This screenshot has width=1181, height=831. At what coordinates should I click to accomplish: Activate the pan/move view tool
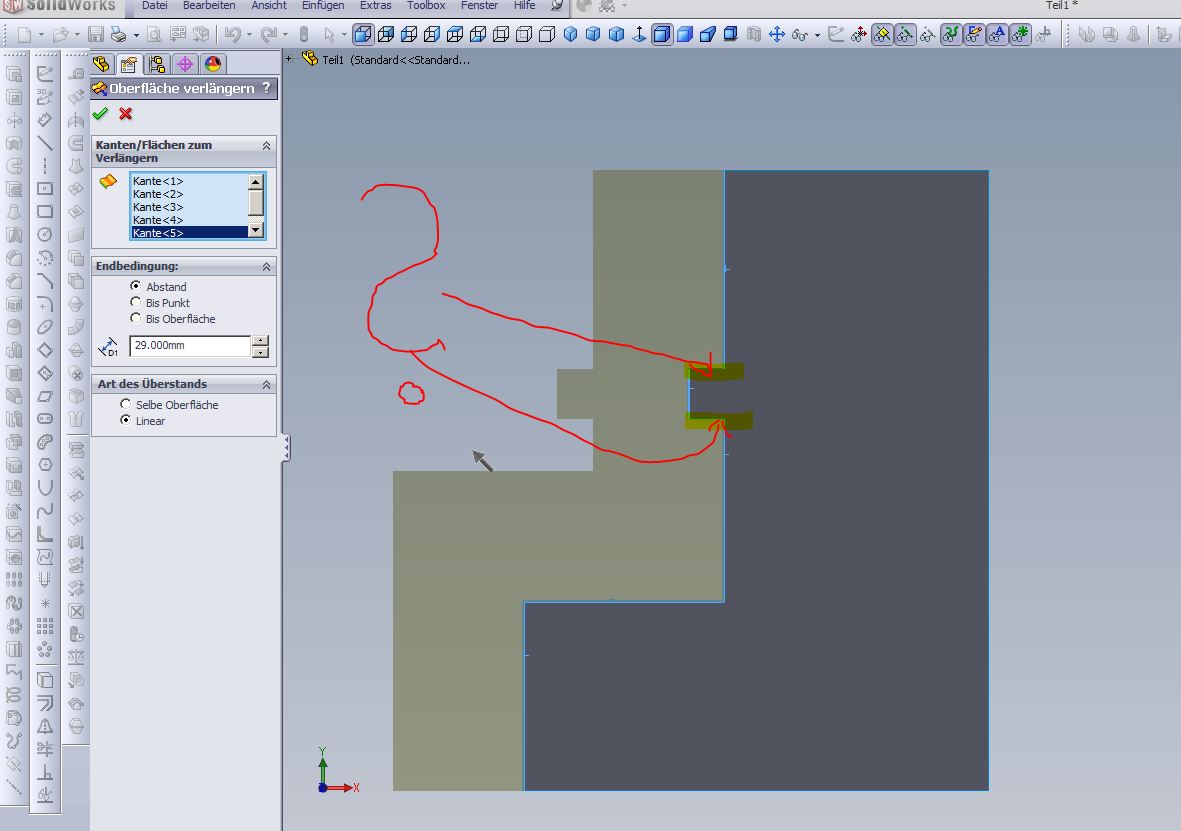click(x=776, y=35)
